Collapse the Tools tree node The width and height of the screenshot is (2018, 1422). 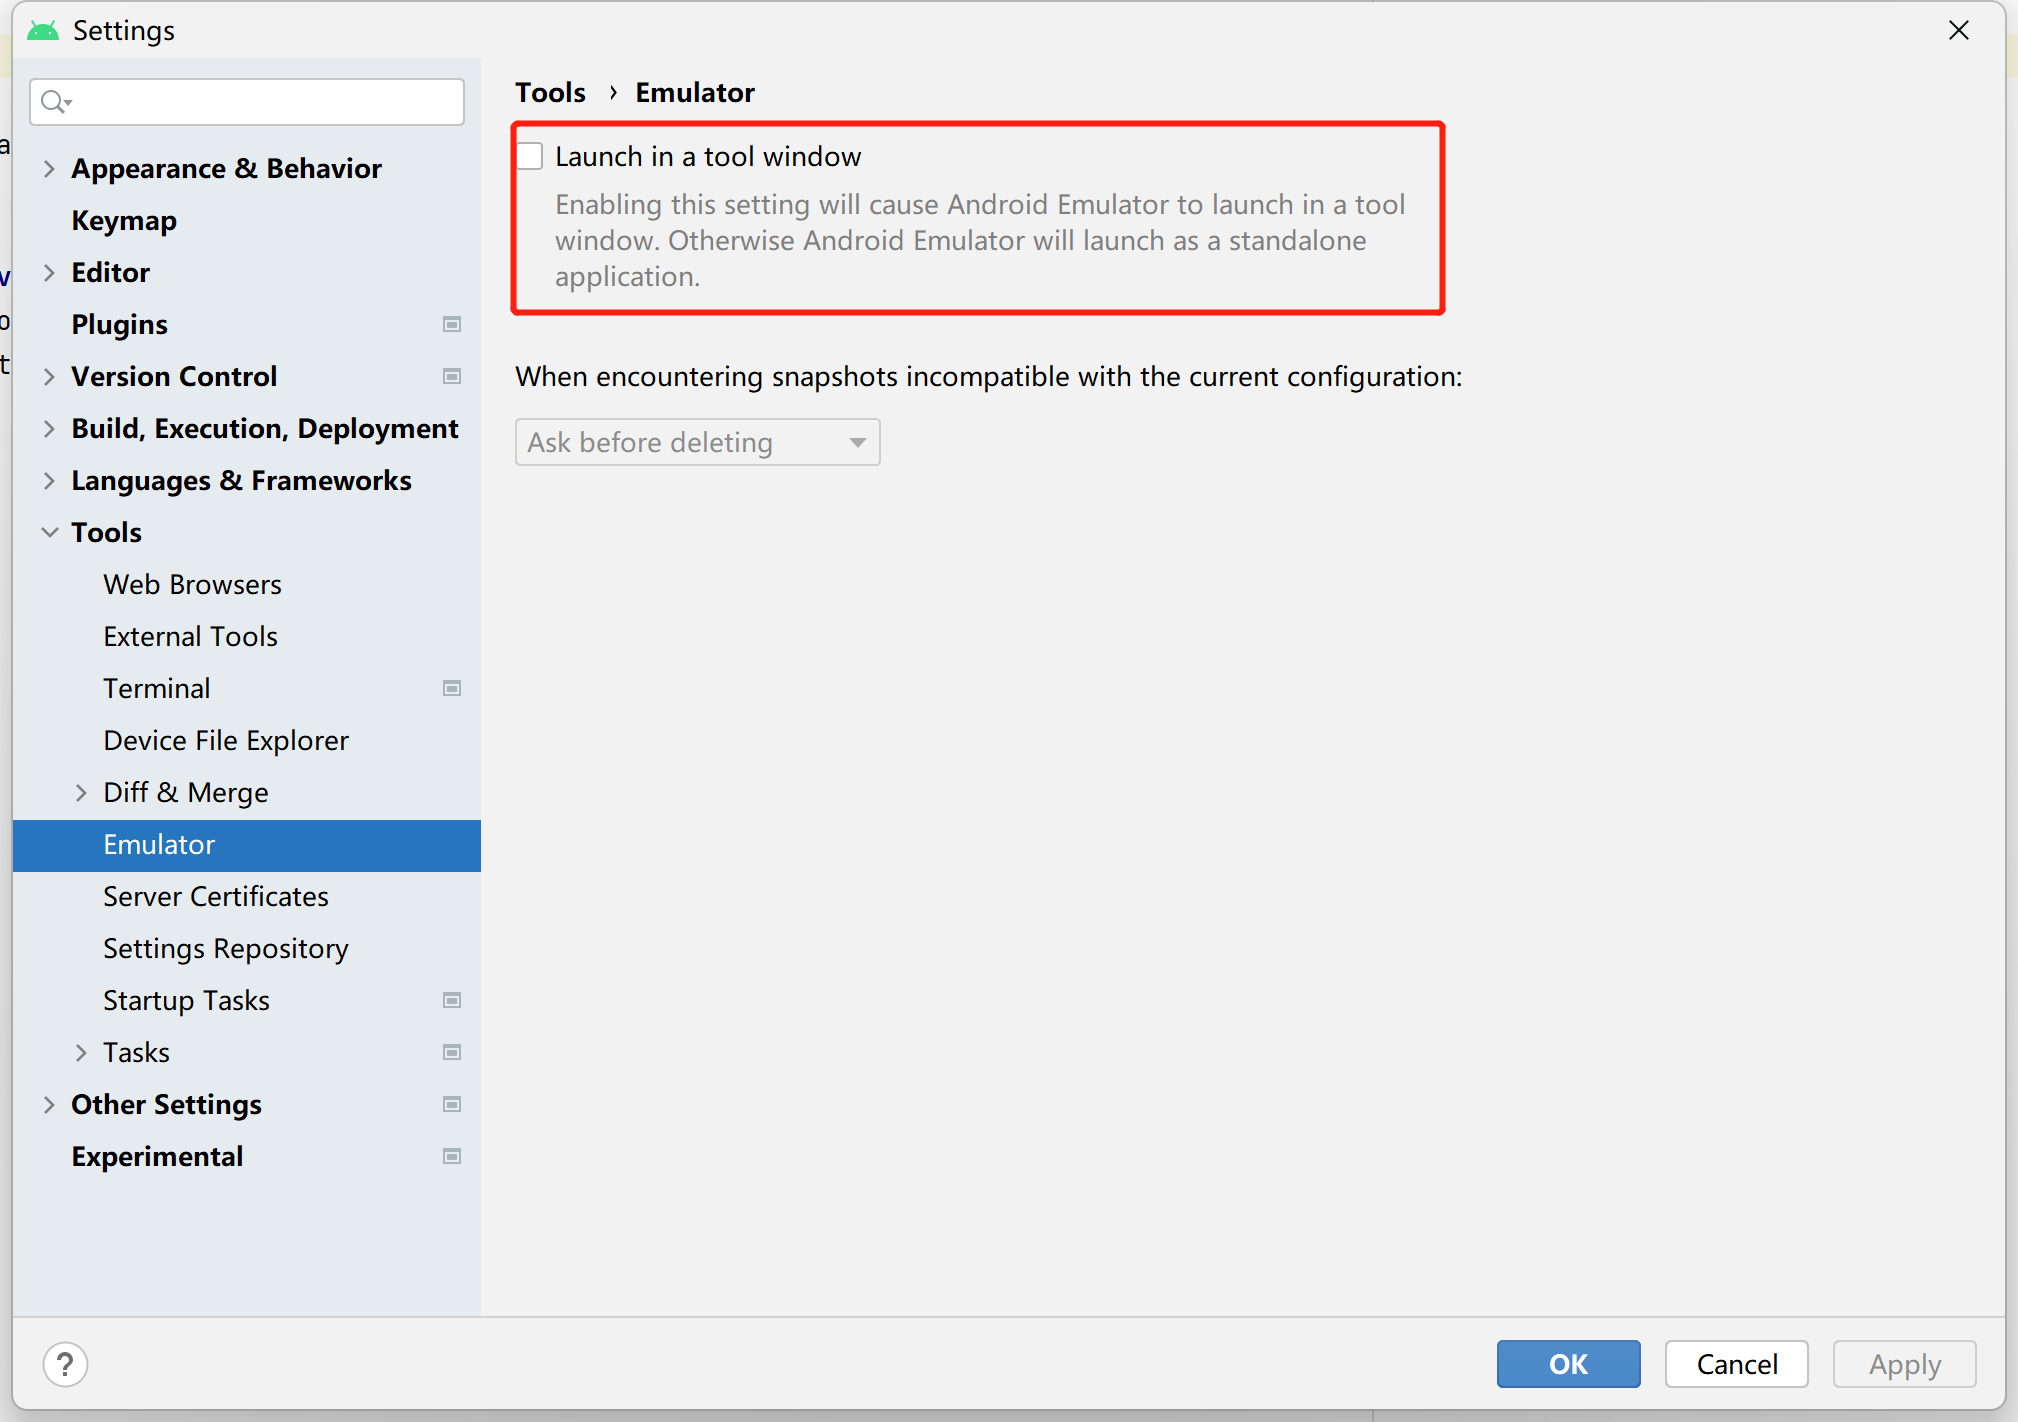[x=49, y=533]
